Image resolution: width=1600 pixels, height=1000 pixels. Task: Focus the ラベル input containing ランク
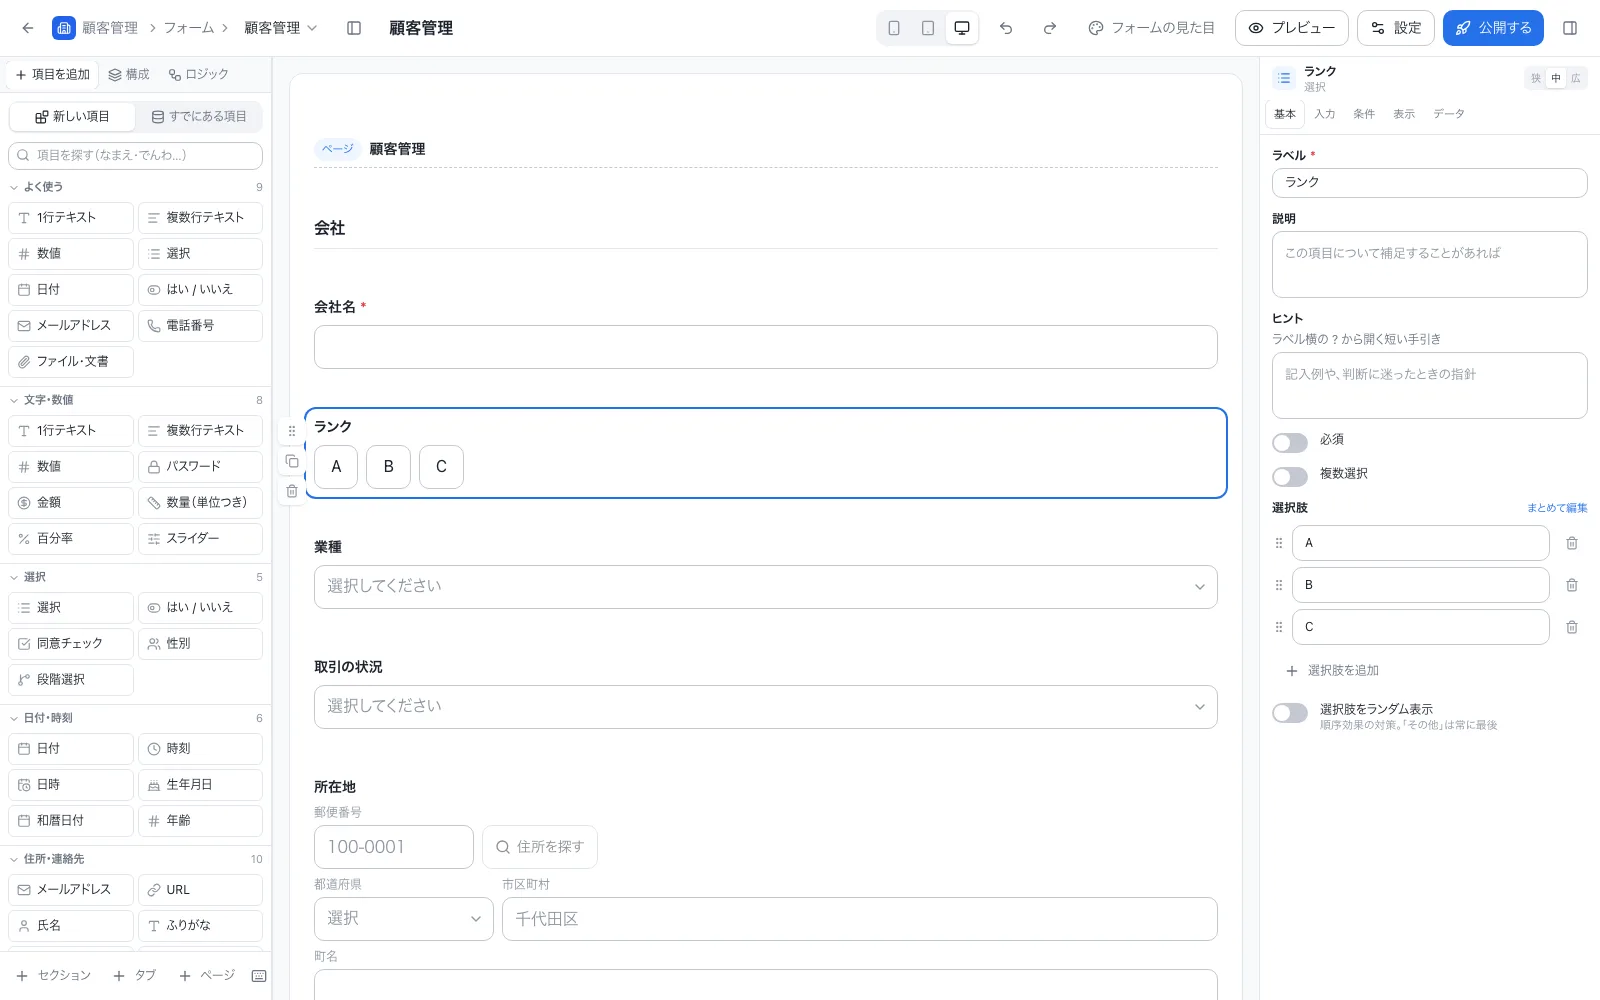pos(1430,183)
